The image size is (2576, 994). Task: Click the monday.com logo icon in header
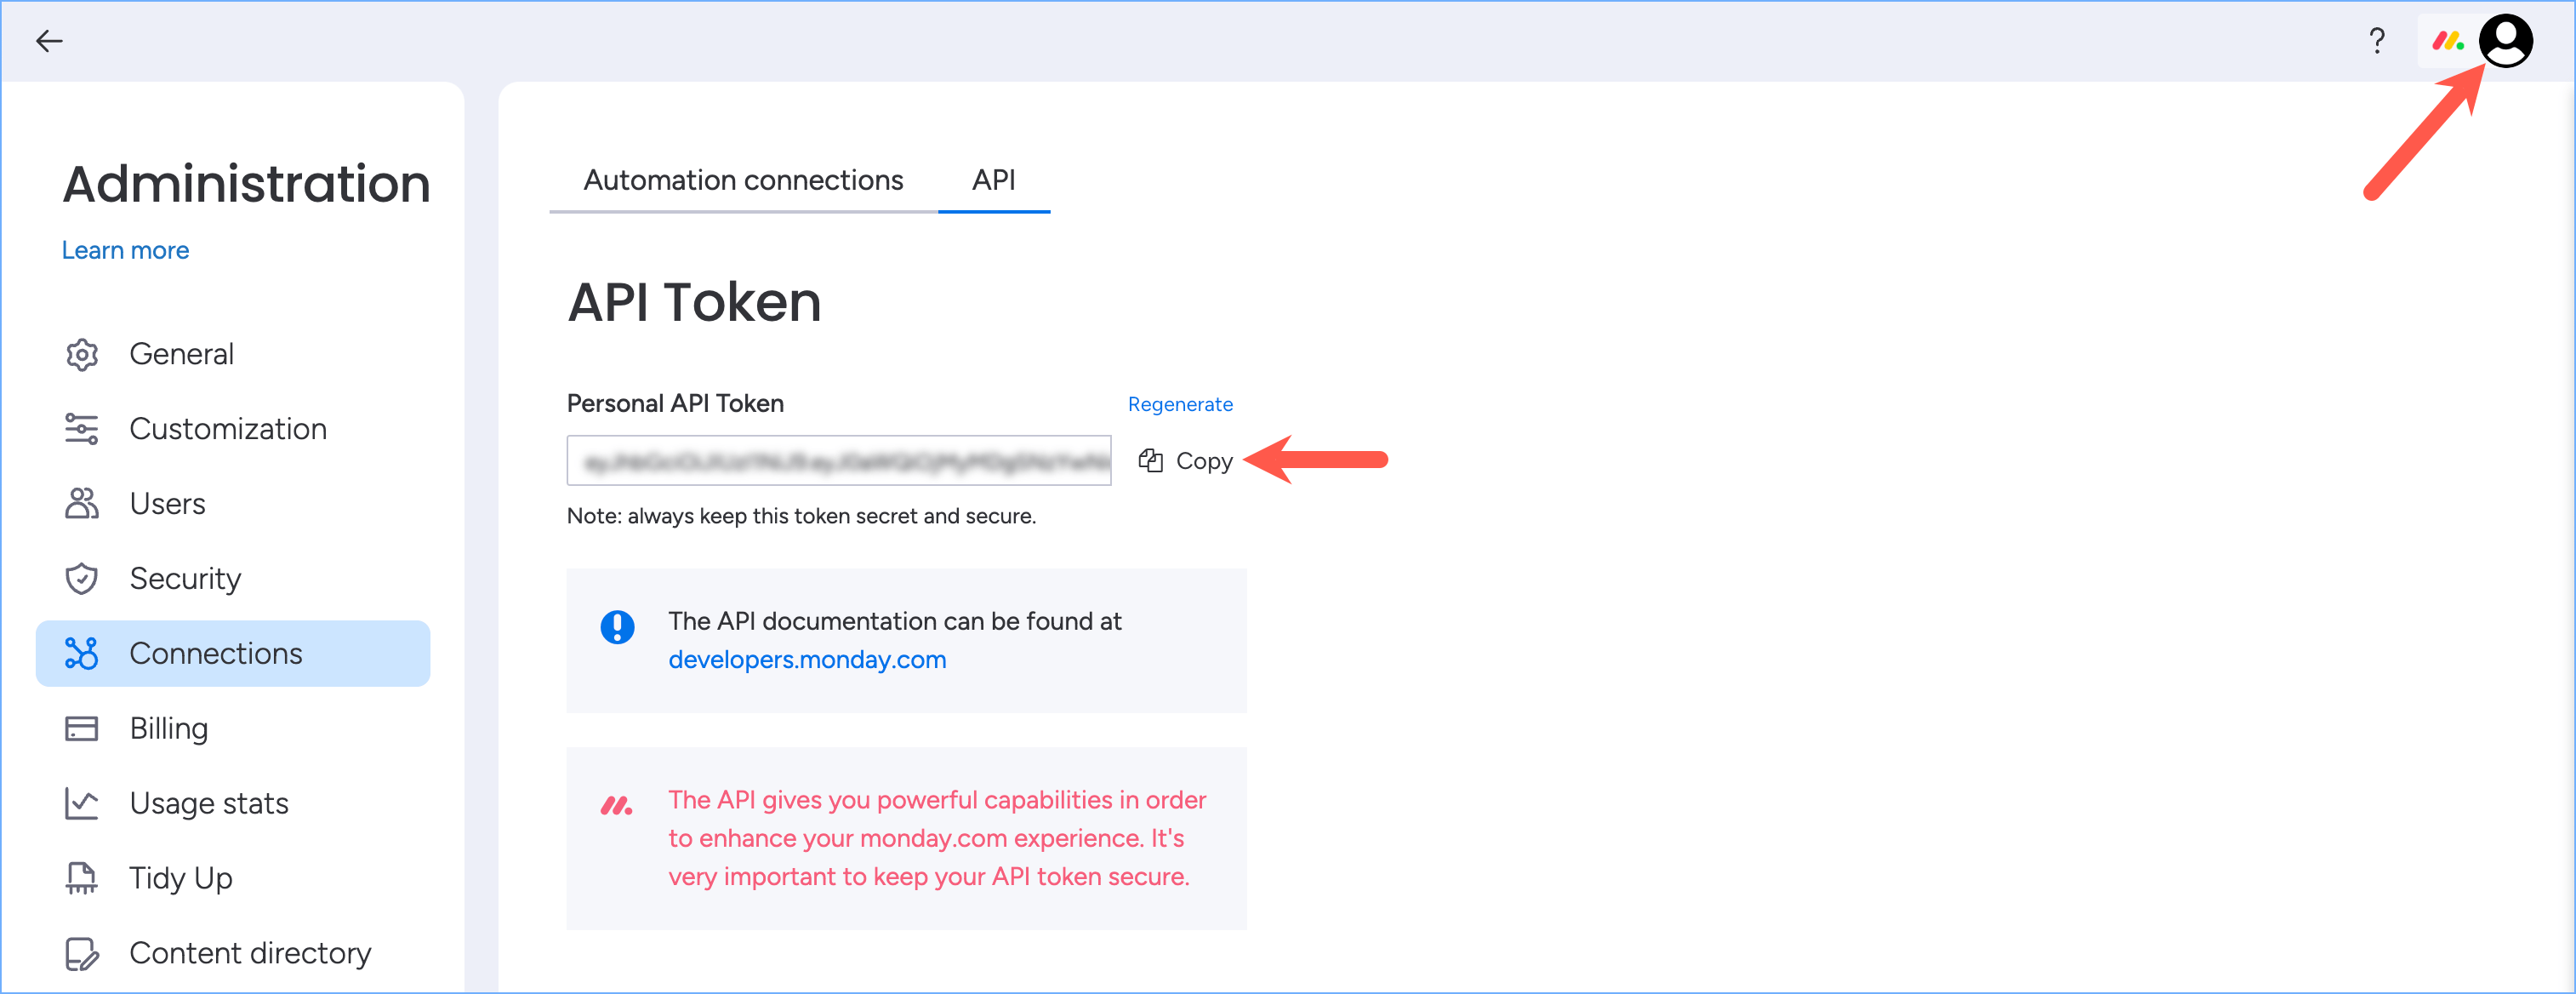(2447, 41)
